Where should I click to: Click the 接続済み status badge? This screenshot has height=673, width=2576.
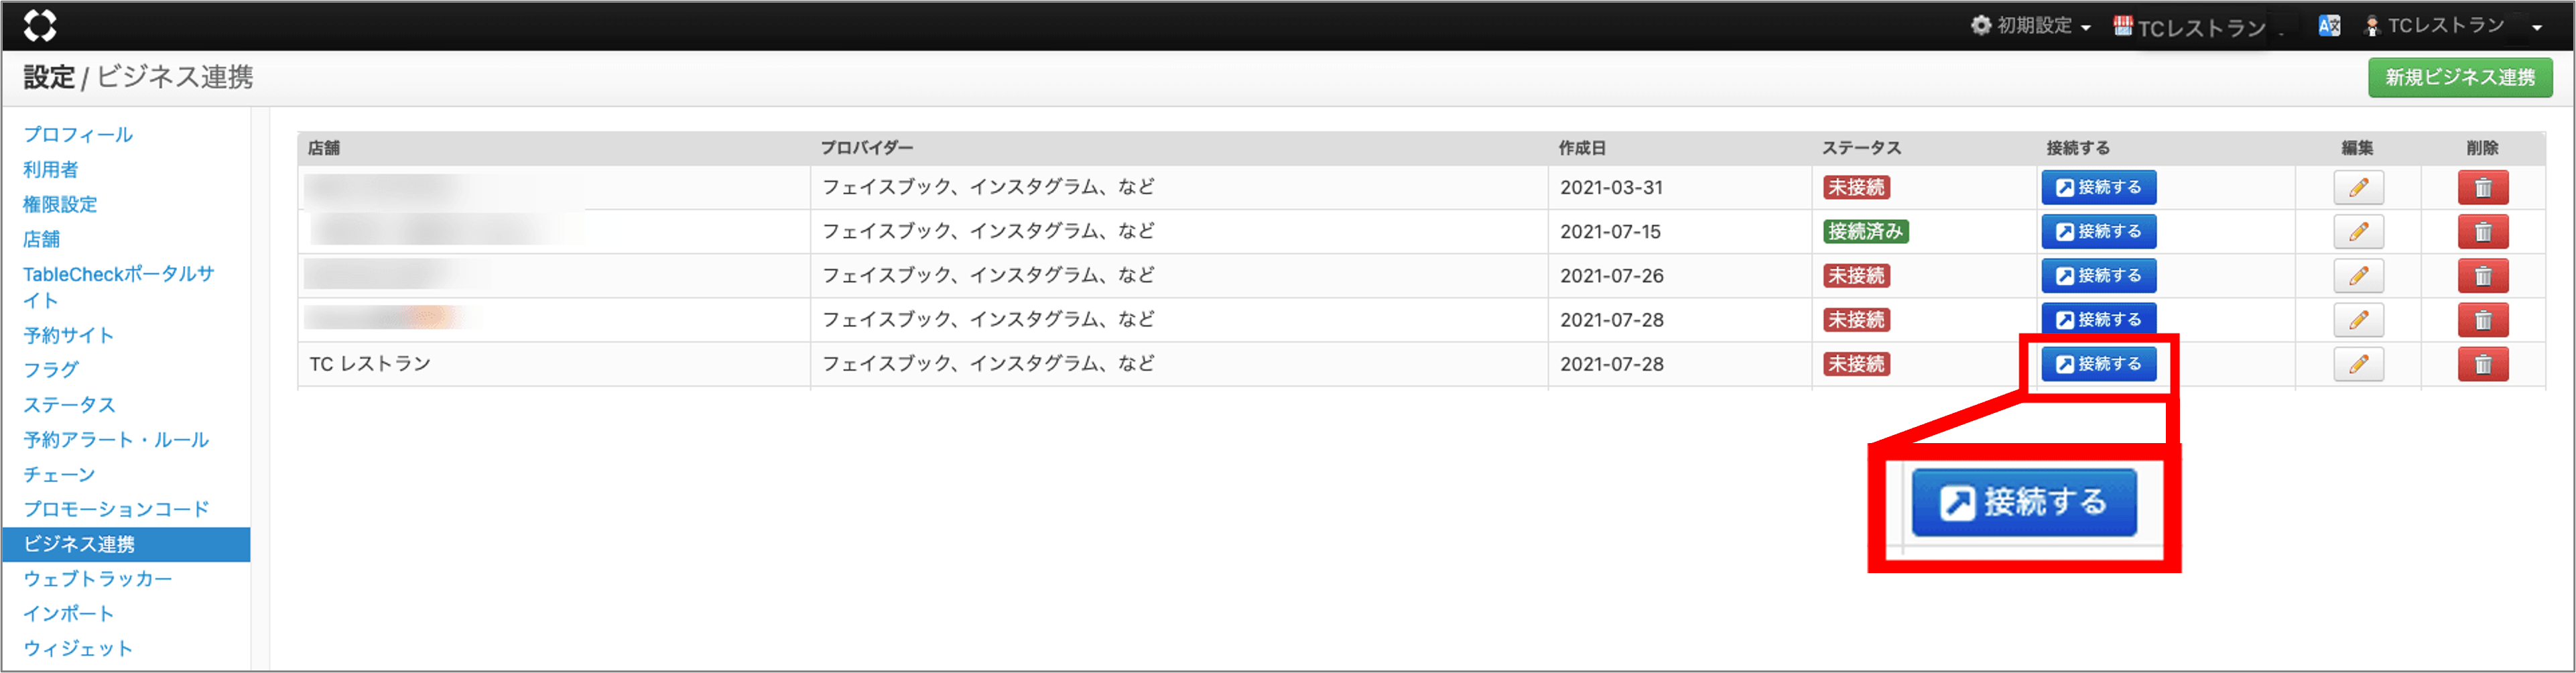1864,232
